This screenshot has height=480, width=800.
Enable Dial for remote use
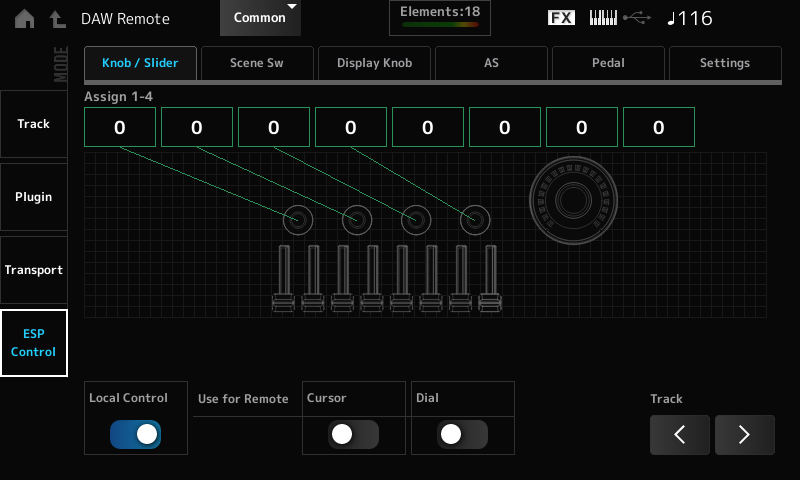click(462, 434)
